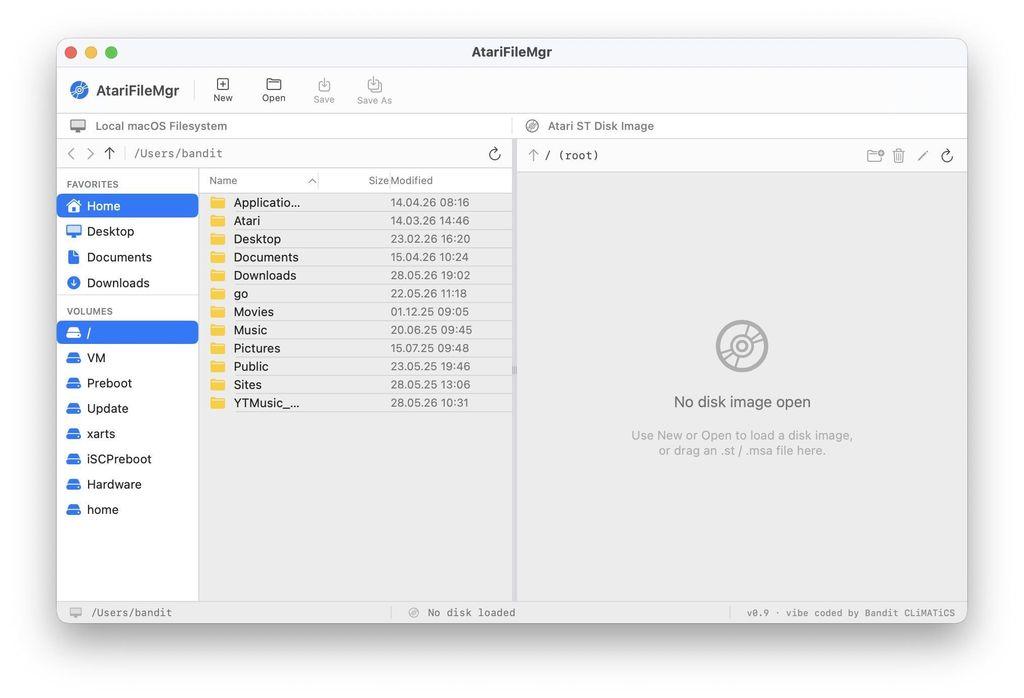1024x698 pixels.
Task: Click the Save toolbar icon
Action: pyautogui.click(x=324, y=85)
